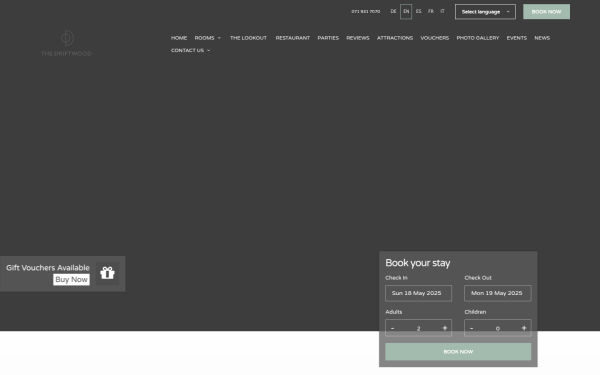Open the Select language dropdown
The width and height of the screenshot is (600, 375).
tap(485, 12)
